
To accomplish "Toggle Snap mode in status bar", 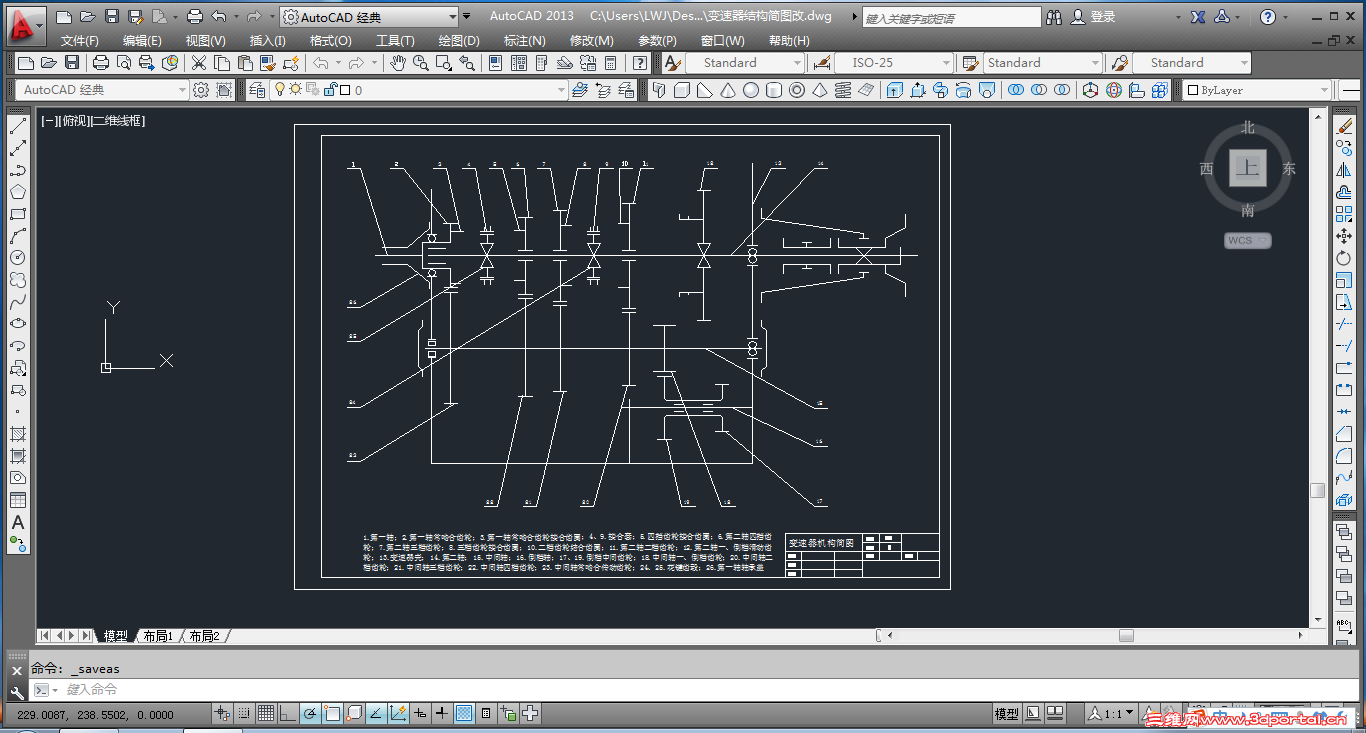I will tap(245, 713).
